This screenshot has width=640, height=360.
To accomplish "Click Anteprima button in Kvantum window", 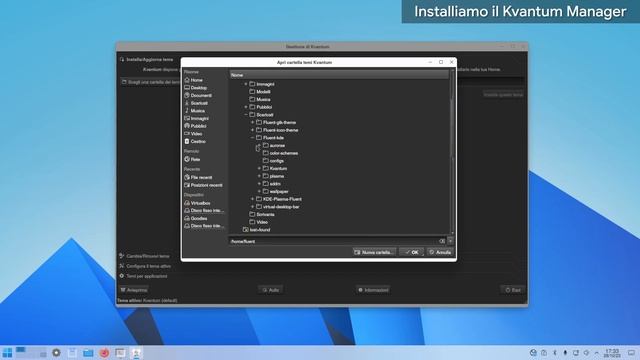I will (133, 290).
